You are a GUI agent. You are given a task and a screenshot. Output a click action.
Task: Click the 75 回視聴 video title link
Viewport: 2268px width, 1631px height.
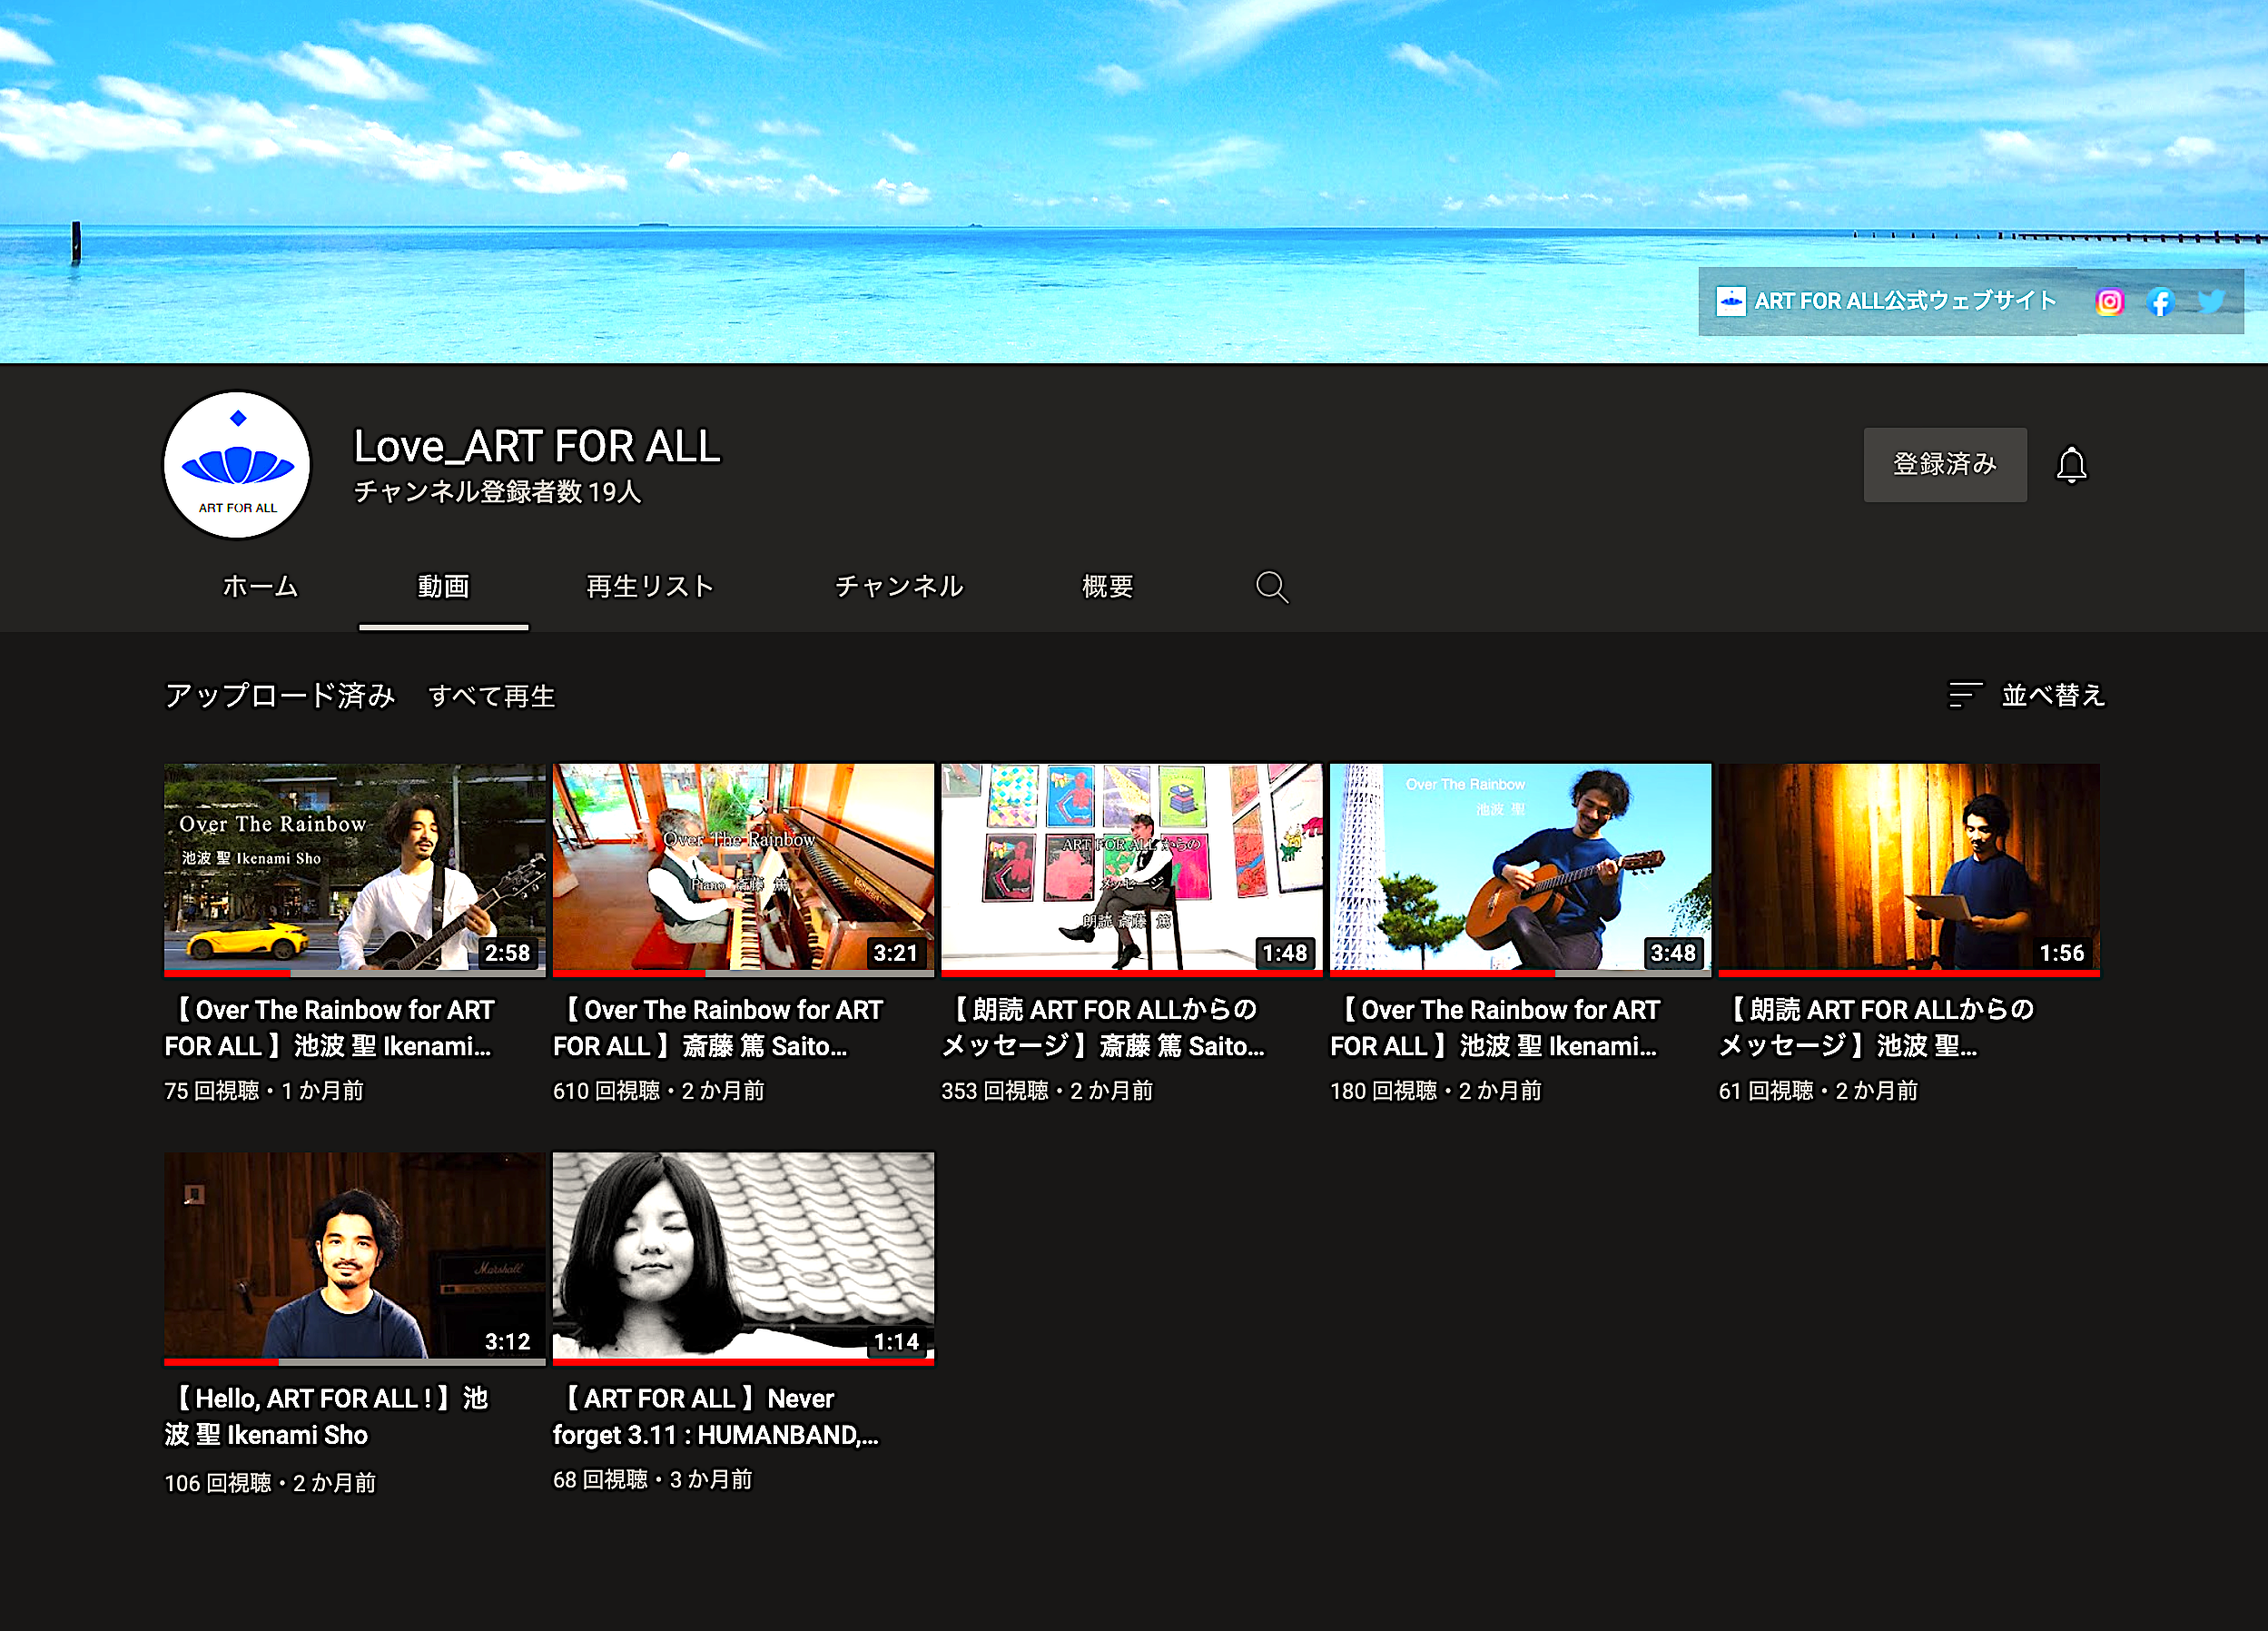(x=331, y=1028)
